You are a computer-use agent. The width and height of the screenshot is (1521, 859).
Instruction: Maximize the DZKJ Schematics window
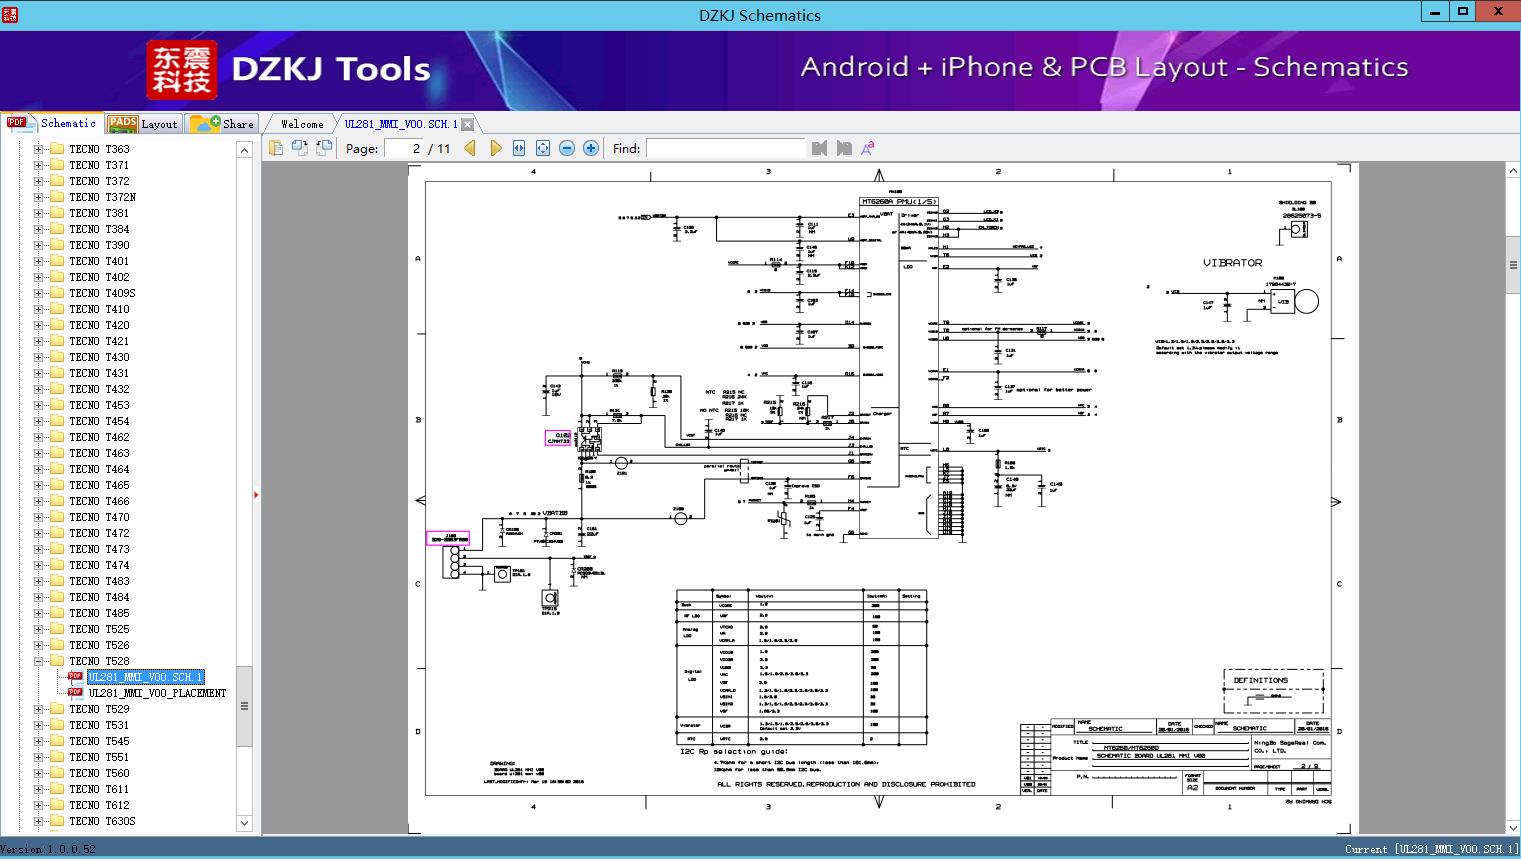coord(1463,12)
